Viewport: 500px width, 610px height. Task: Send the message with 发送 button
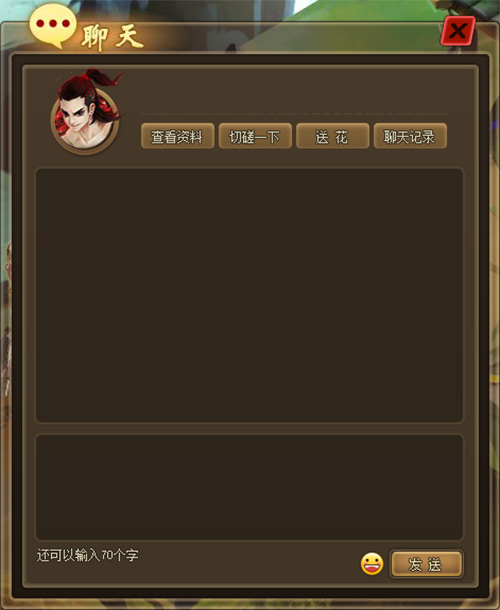coord(426,564)
